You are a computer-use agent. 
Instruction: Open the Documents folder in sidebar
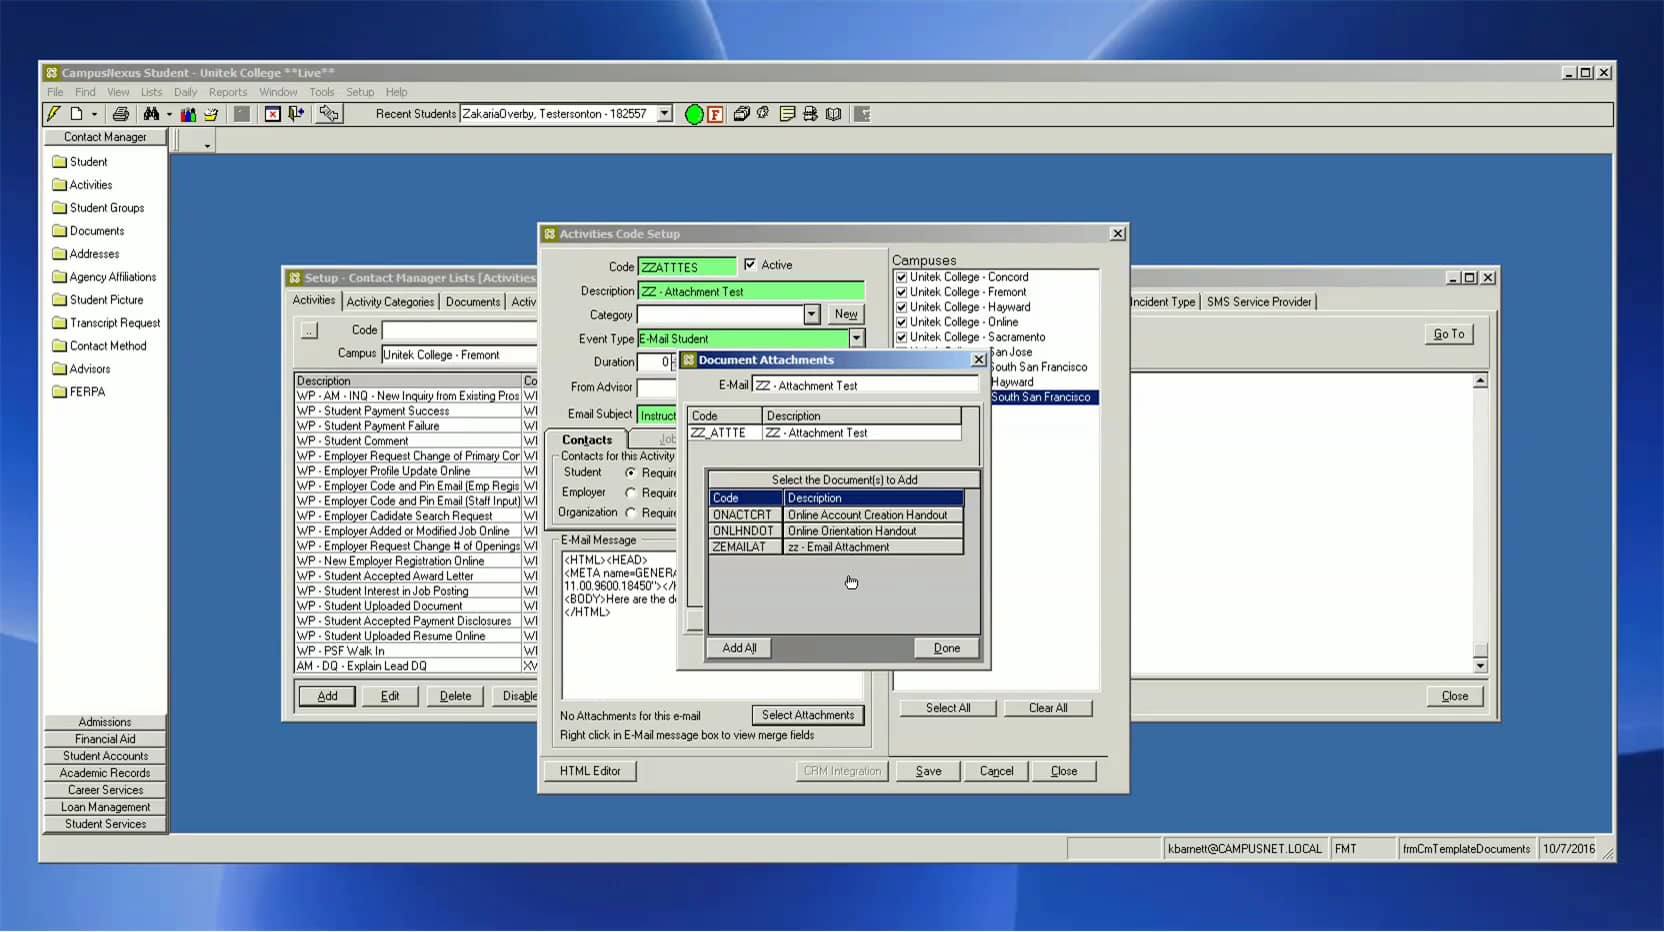coord(88,231)
